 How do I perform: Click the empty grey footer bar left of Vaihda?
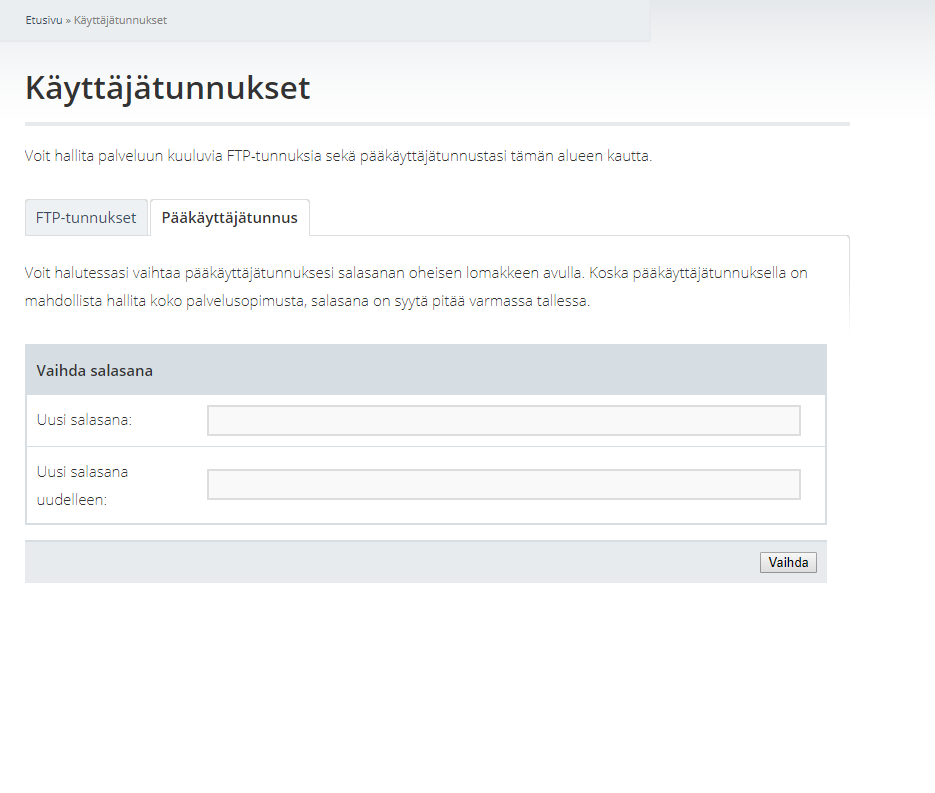coord(392,562)
